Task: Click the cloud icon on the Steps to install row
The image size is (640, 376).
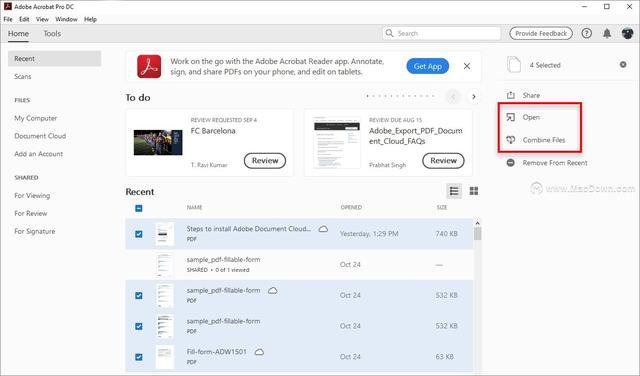Action: [x=323, y=229]
